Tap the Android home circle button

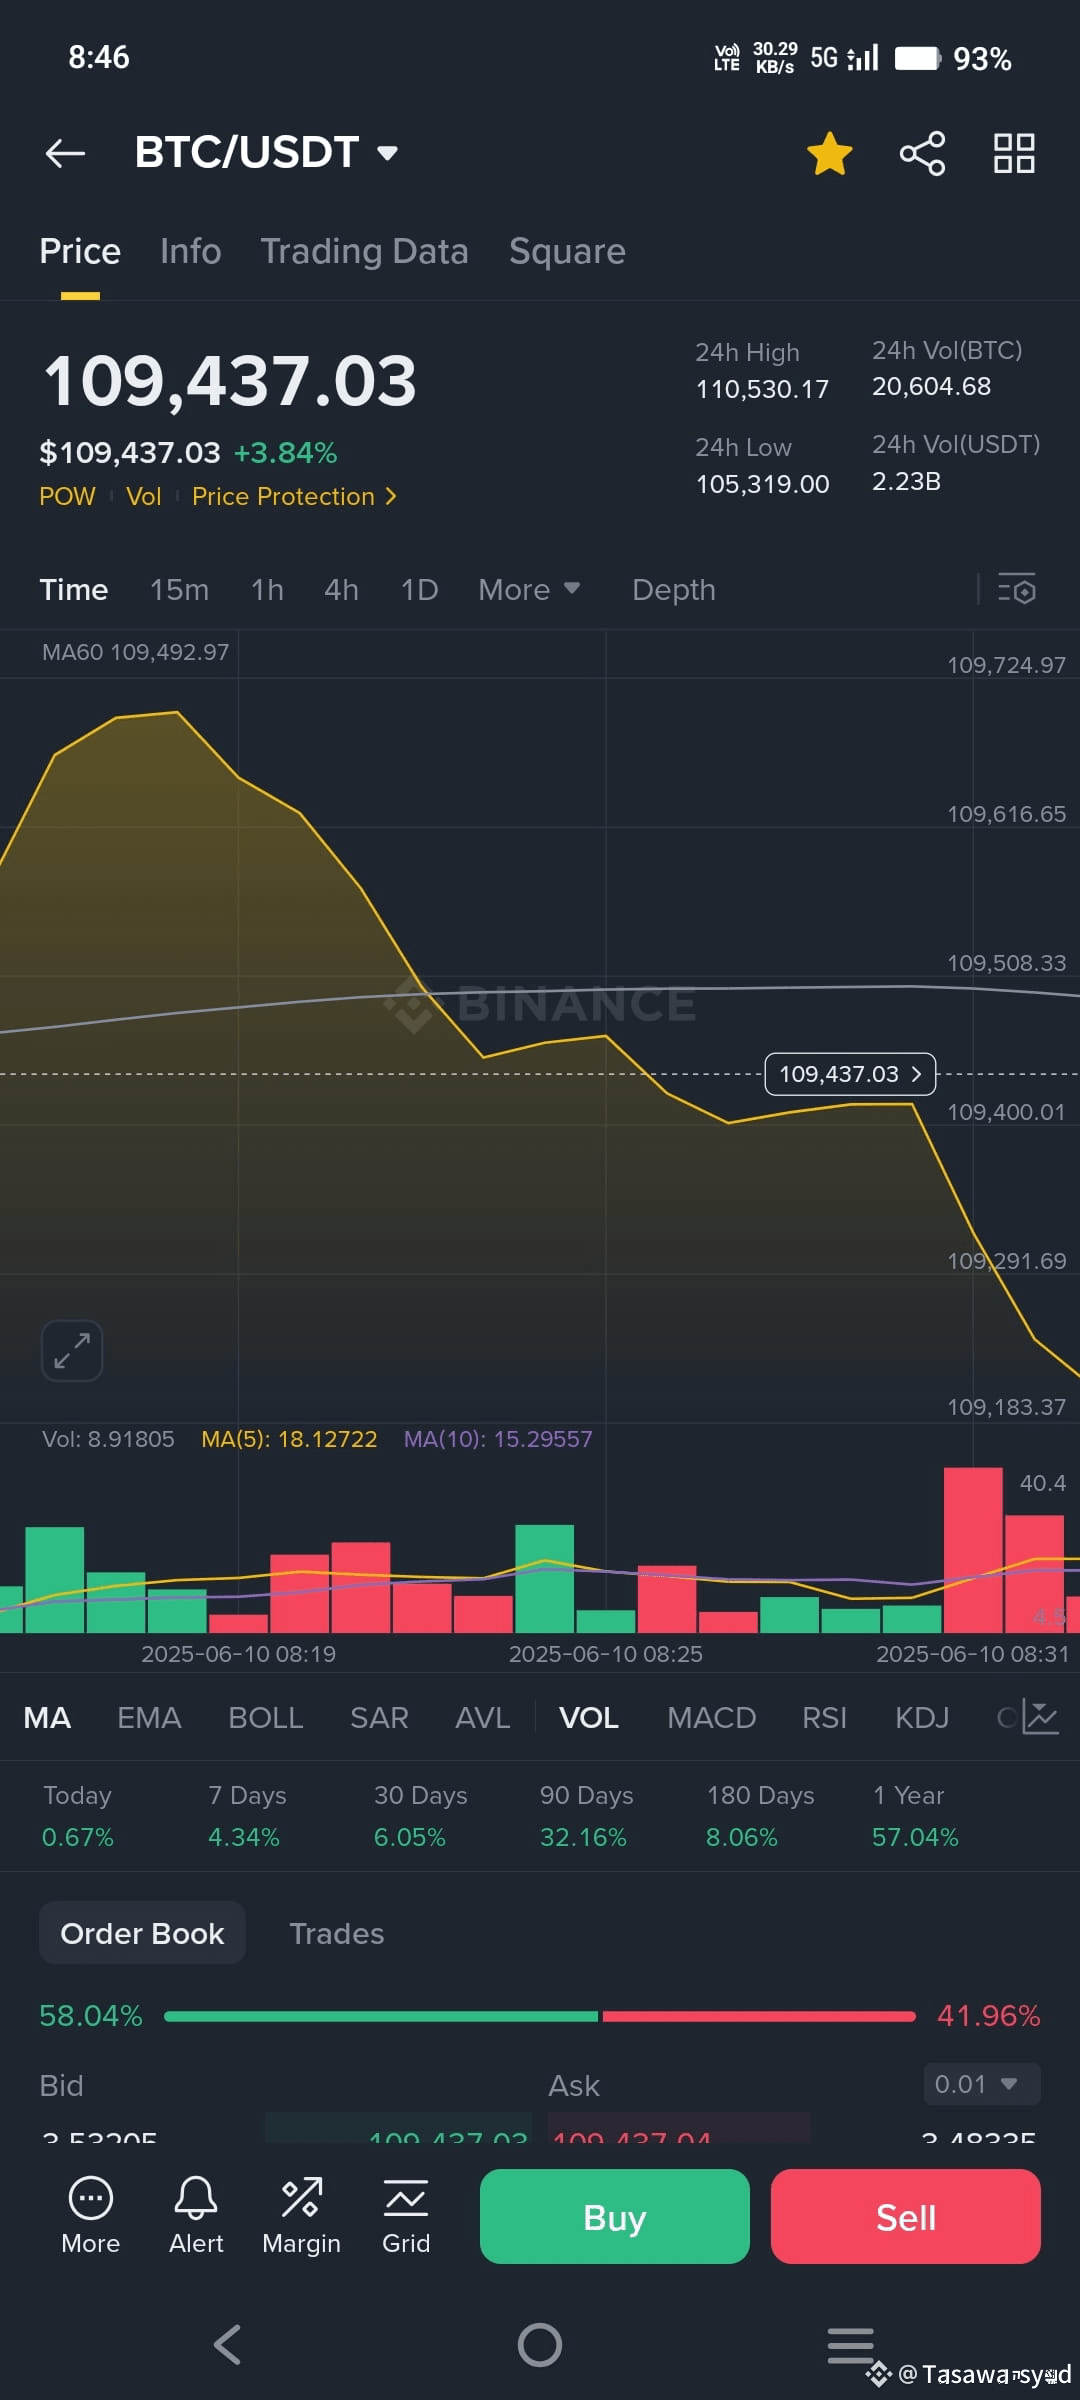pyautogui.click(x=540, y=2344)
